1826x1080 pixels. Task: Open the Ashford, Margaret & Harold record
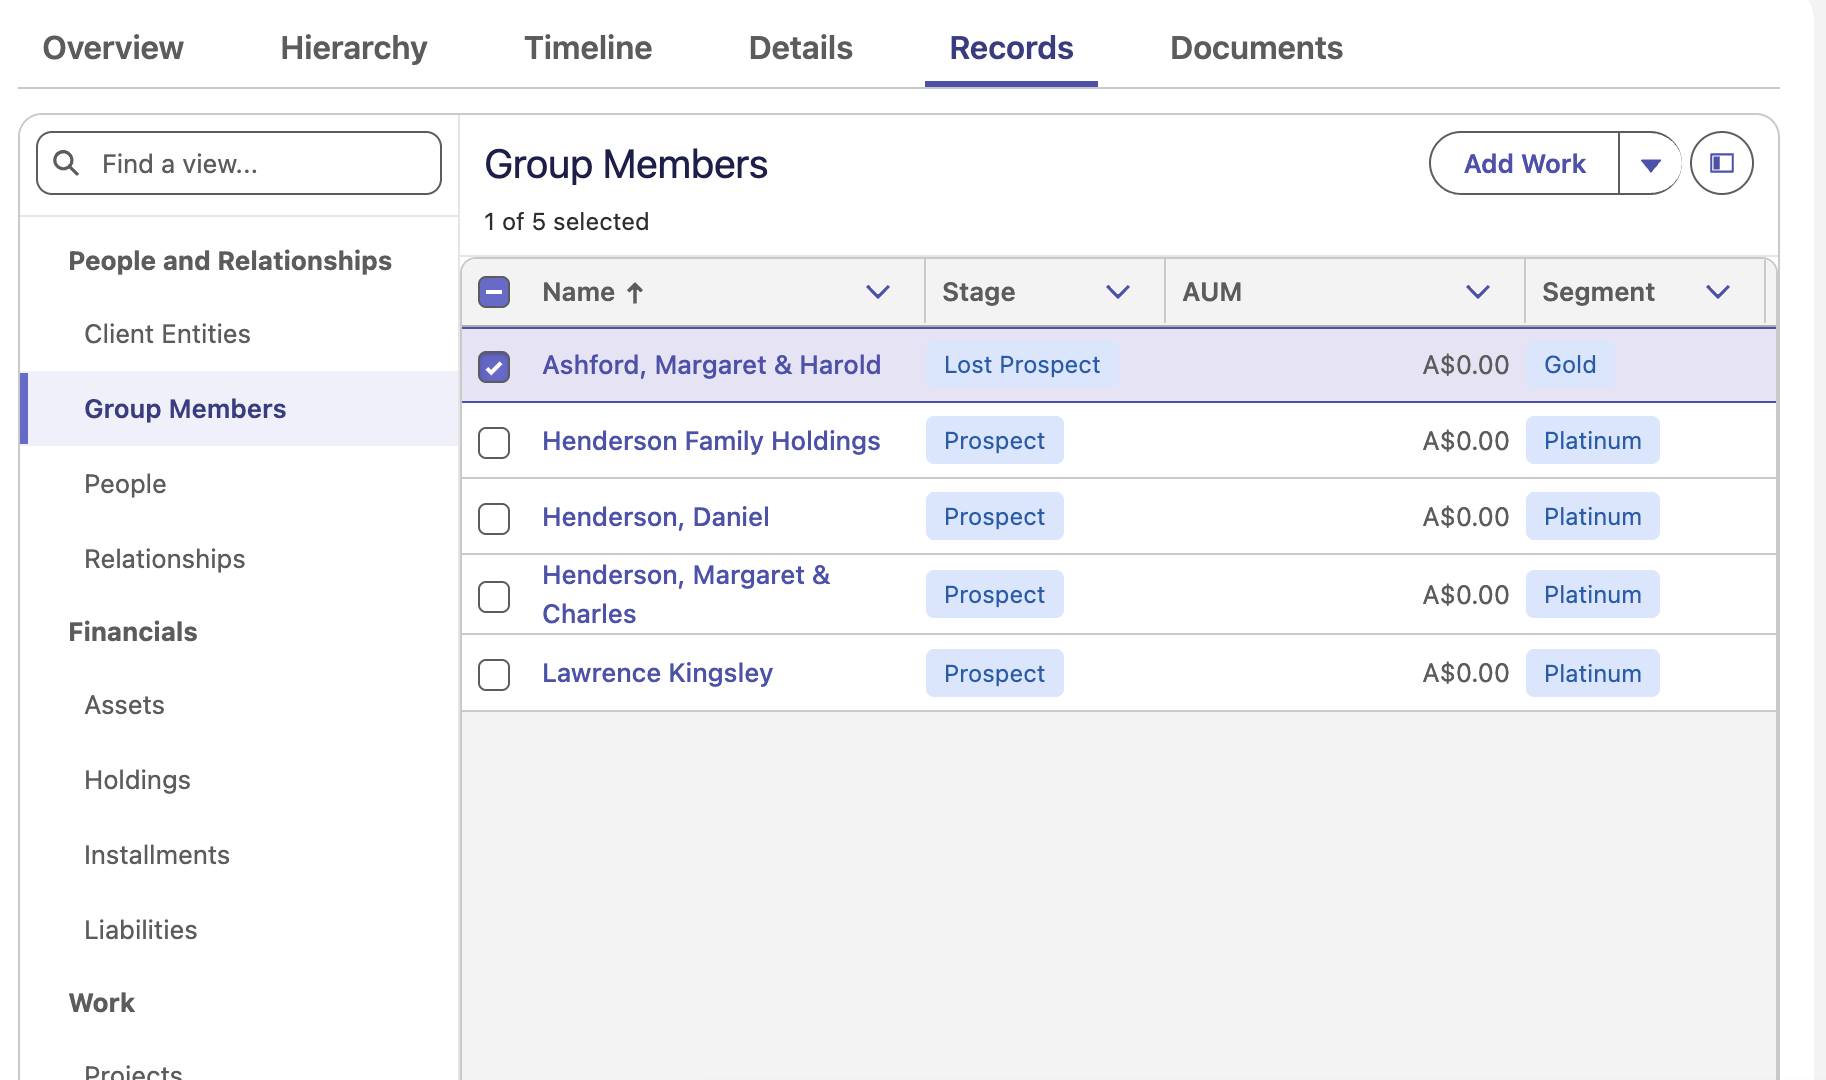712,365
